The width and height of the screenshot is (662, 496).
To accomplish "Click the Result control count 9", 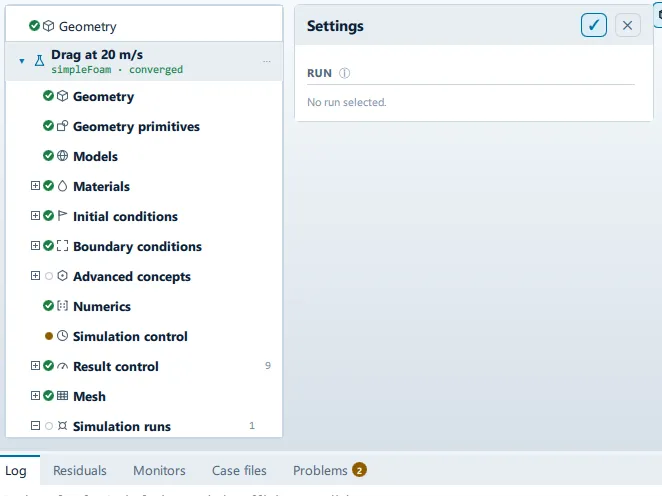I will (268, 366).
